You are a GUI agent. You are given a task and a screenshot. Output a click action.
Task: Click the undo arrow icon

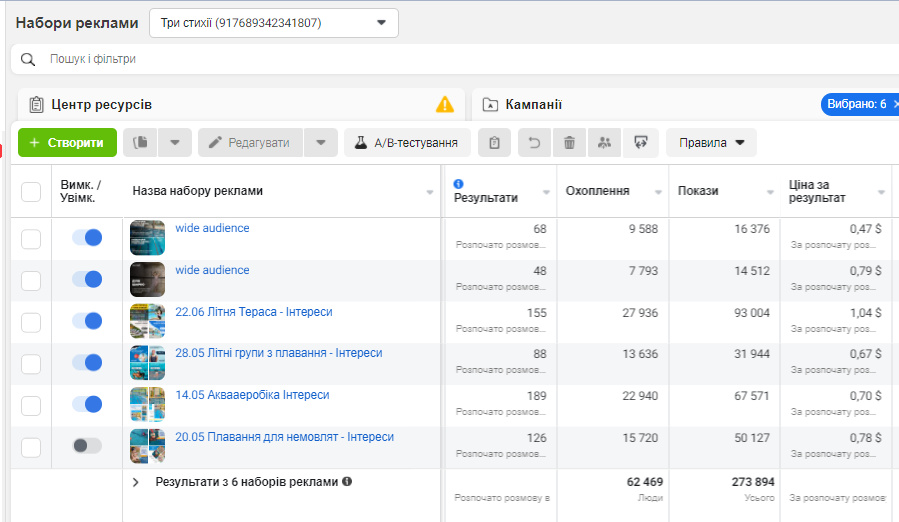point(534,143)
